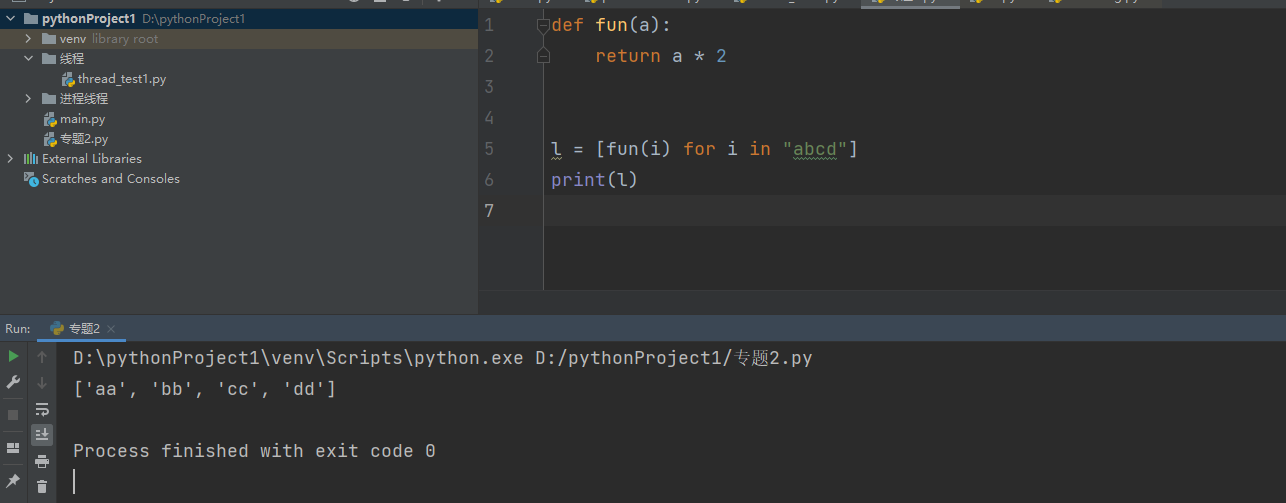Viewport: 1286px width, 503px height.
Task: Select main.py in the project tree
Action: 82,119
